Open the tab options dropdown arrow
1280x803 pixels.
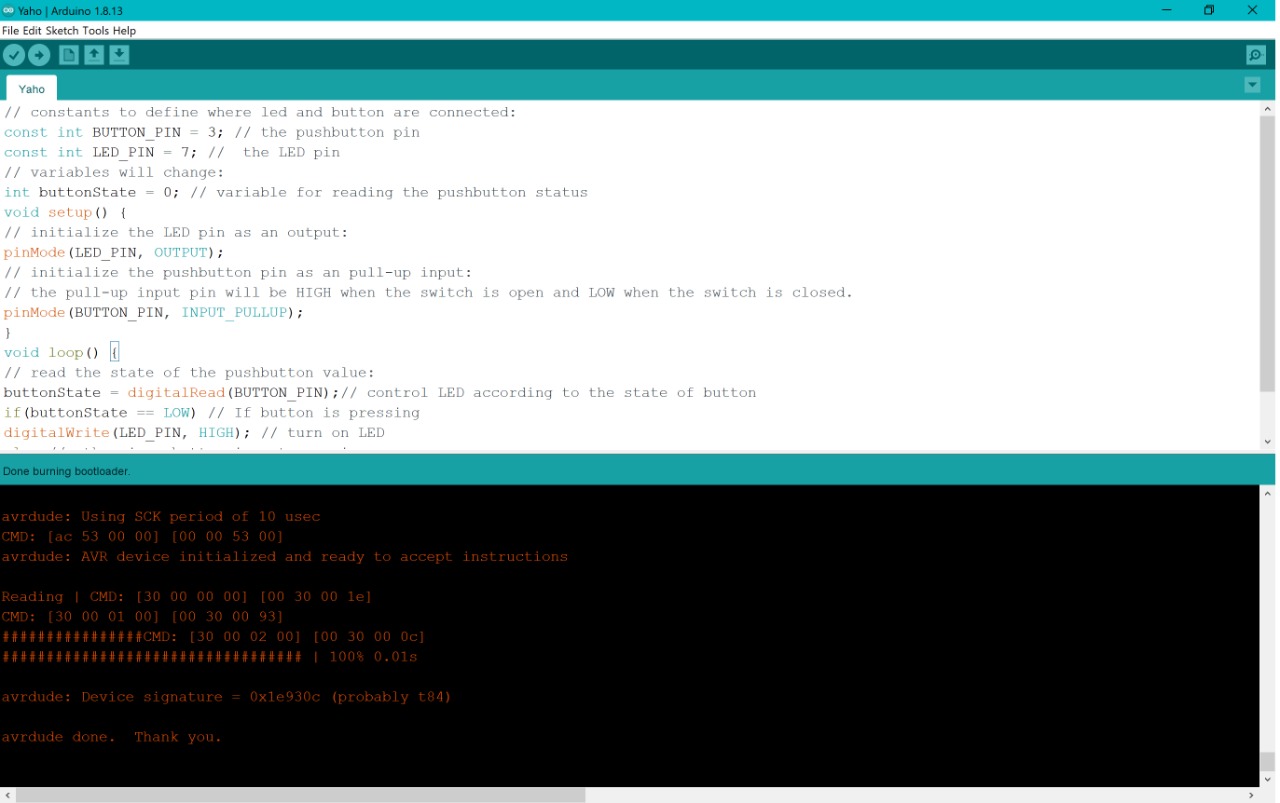pyautogui.click(x=1252, y=86)
